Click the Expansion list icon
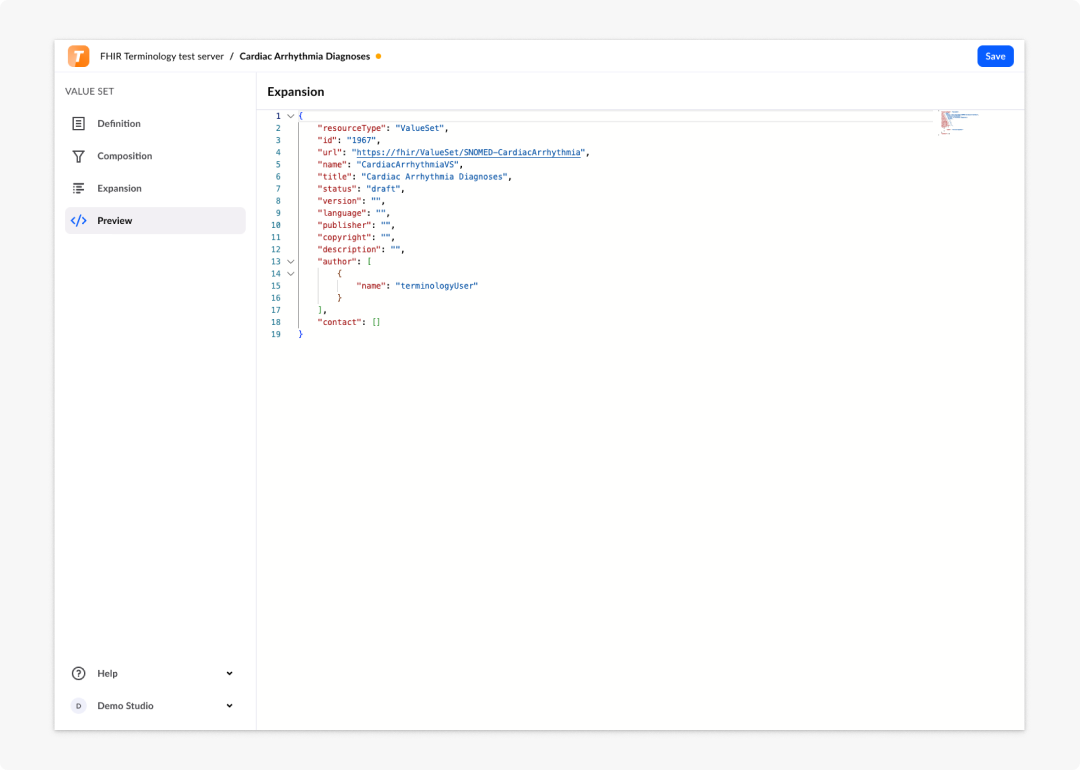 [79, 188]
